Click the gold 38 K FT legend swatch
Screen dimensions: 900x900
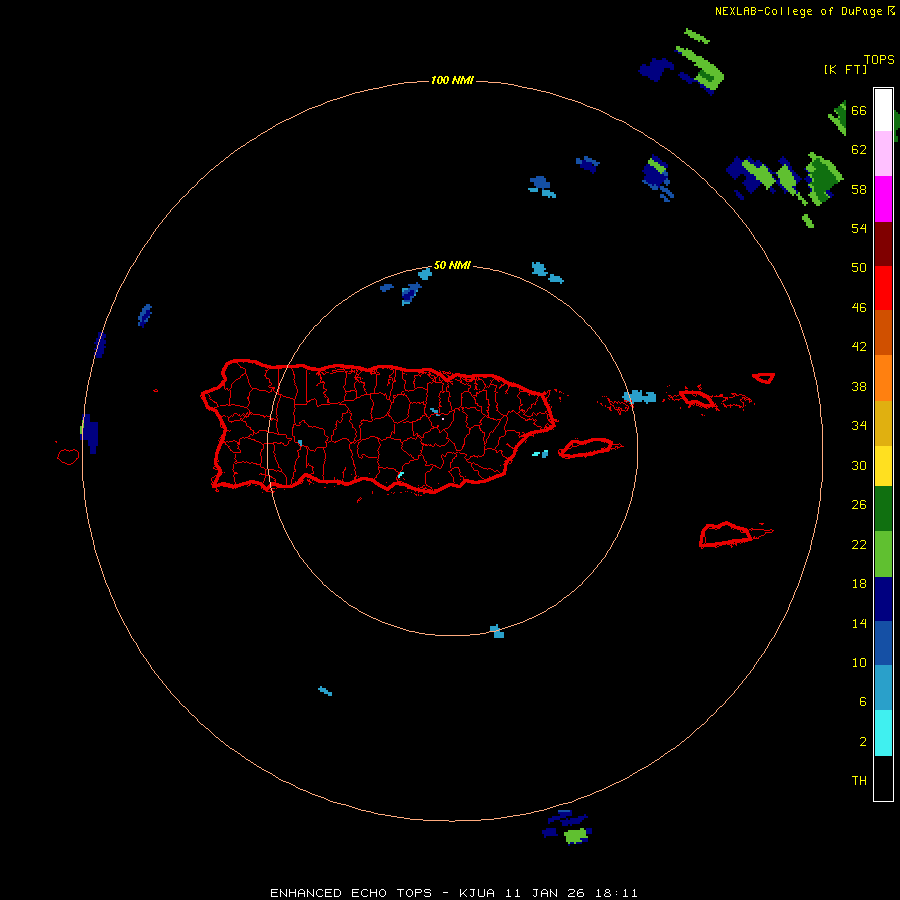click(883, 423)
